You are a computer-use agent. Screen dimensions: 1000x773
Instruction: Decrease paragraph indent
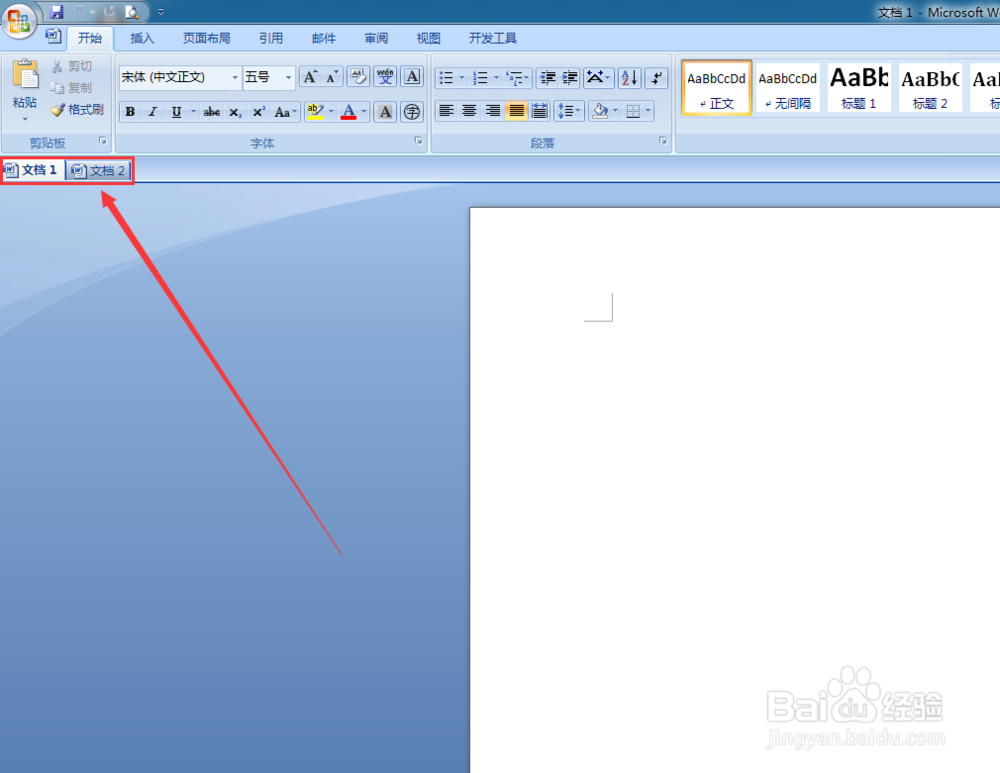tap(548, 78)
